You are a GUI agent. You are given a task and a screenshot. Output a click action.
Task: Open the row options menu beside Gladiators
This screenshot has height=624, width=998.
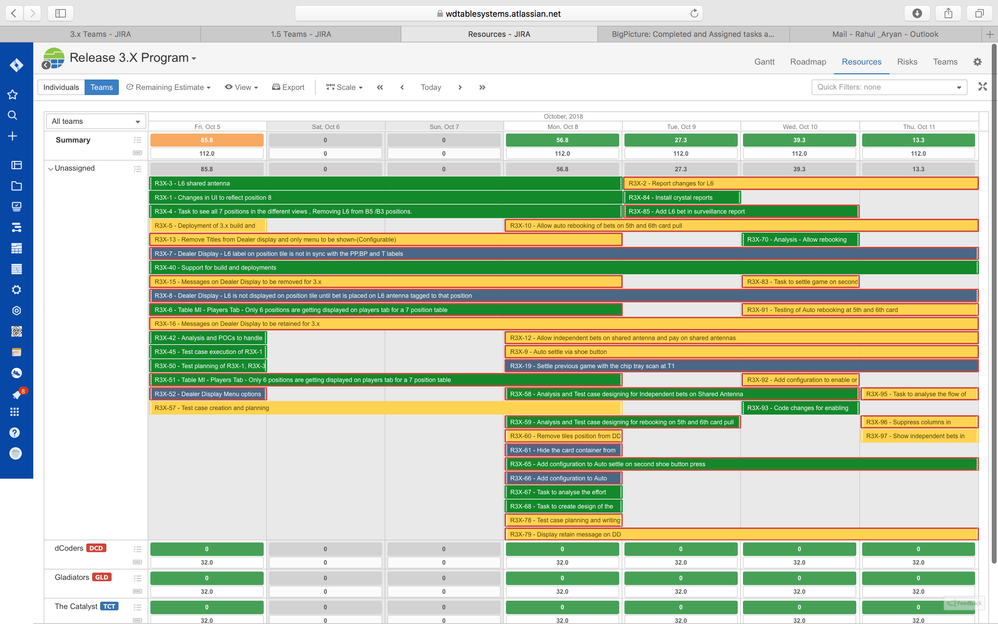[x=136, y=577]
